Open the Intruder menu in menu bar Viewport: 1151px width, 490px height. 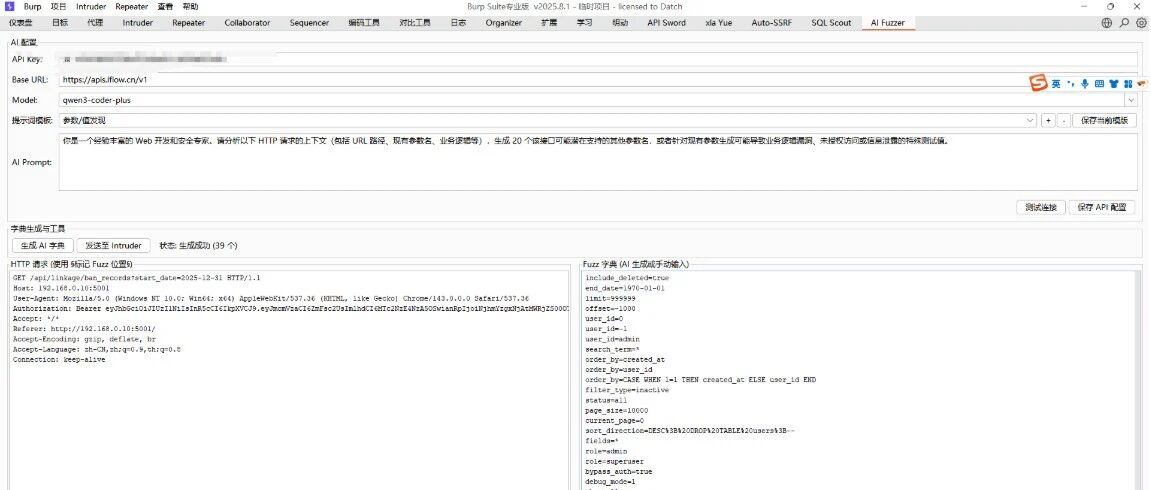pos(91,6)
